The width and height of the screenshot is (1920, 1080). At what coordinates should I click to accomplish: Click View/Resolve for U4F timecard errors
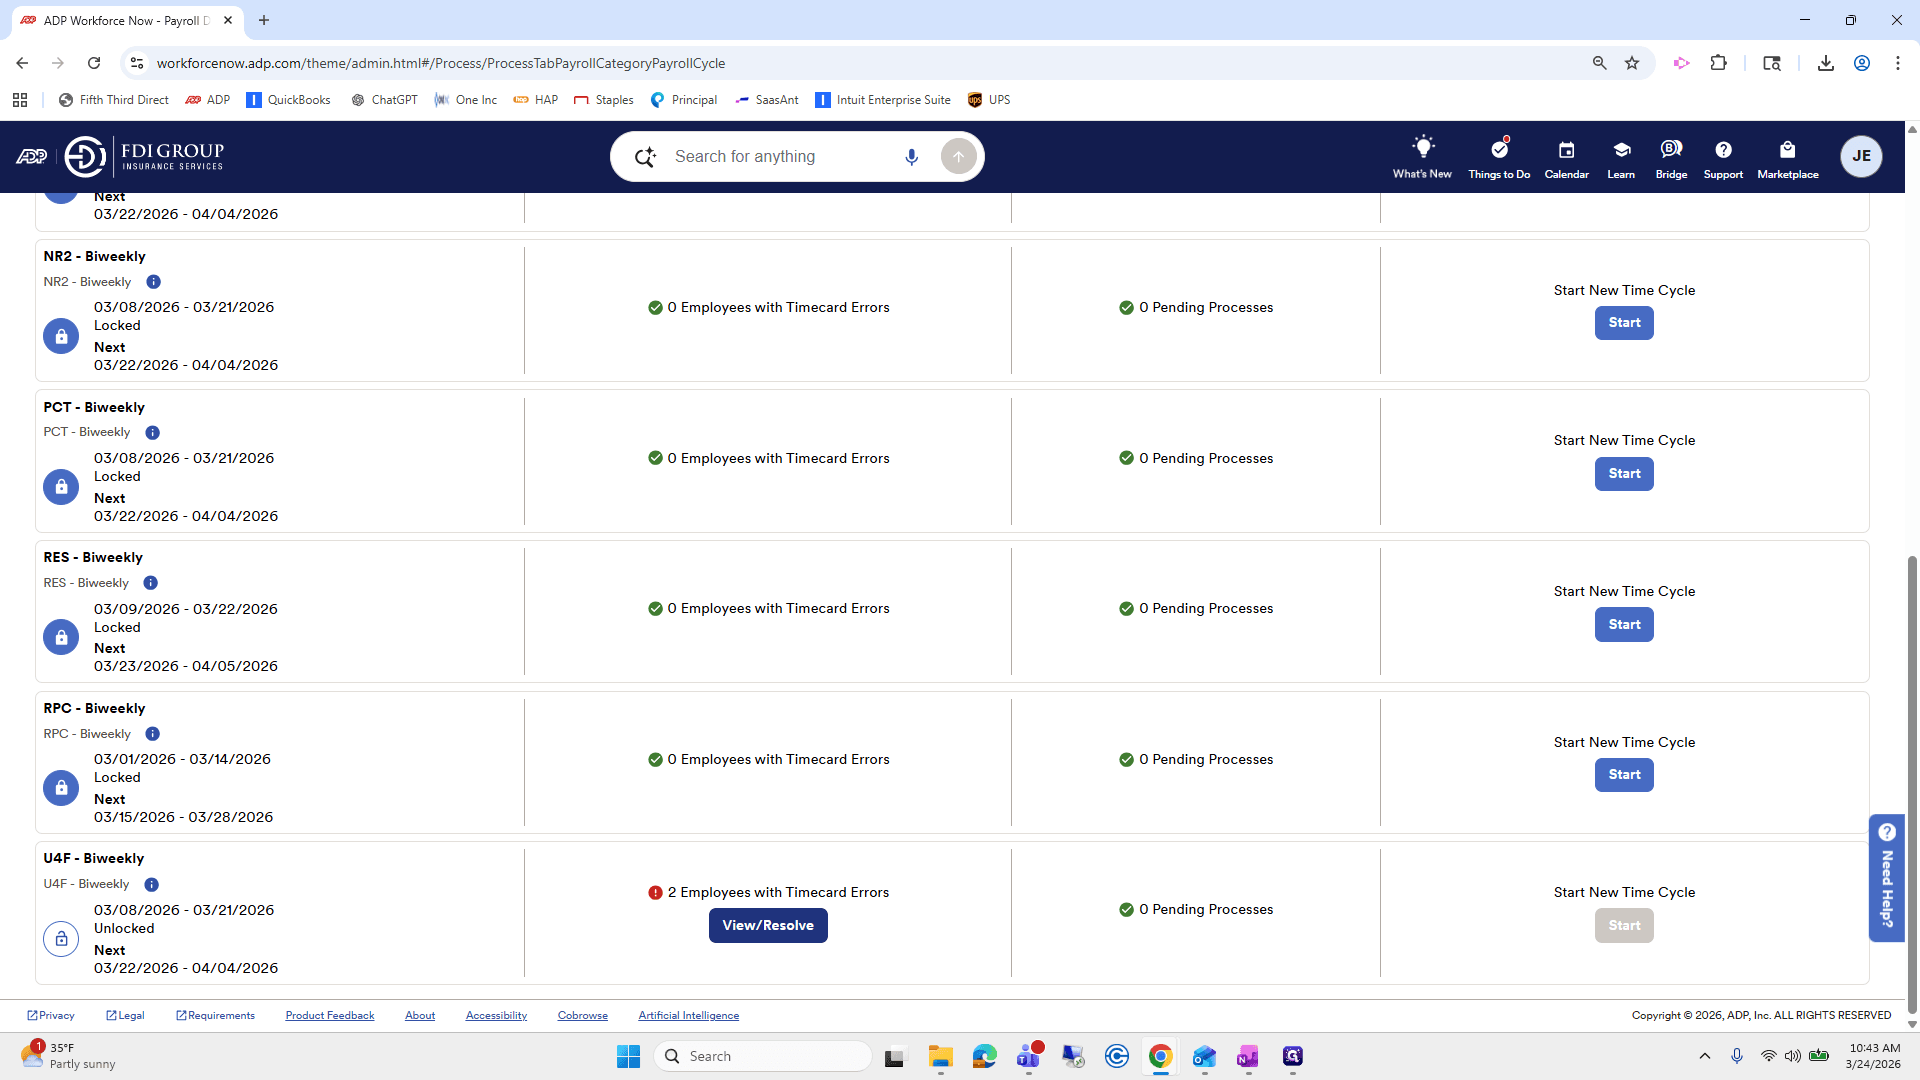pyautogui.click(x=768, y=926)
